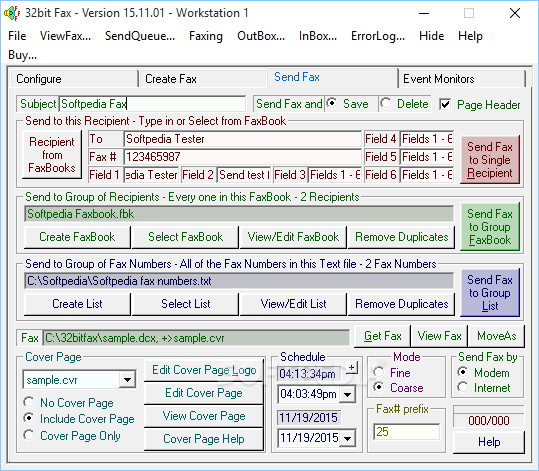
Task: Click the Select FaxBook button
Action: tap(185, 237)
